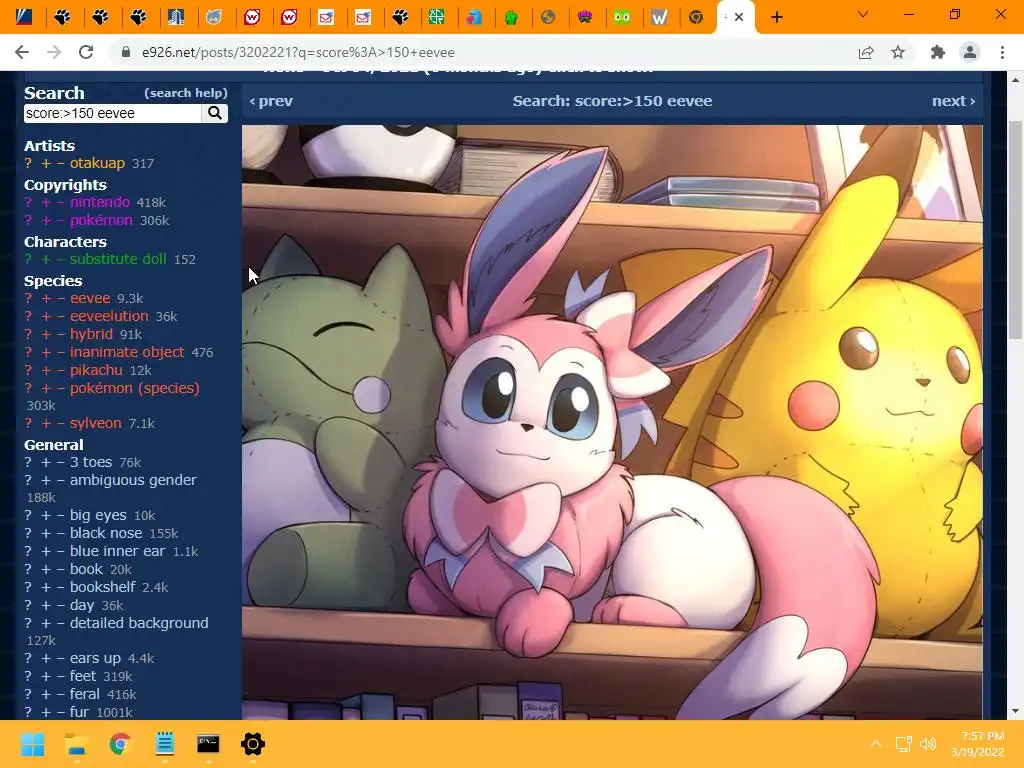View site information via the padlock icon

[126, 52]
